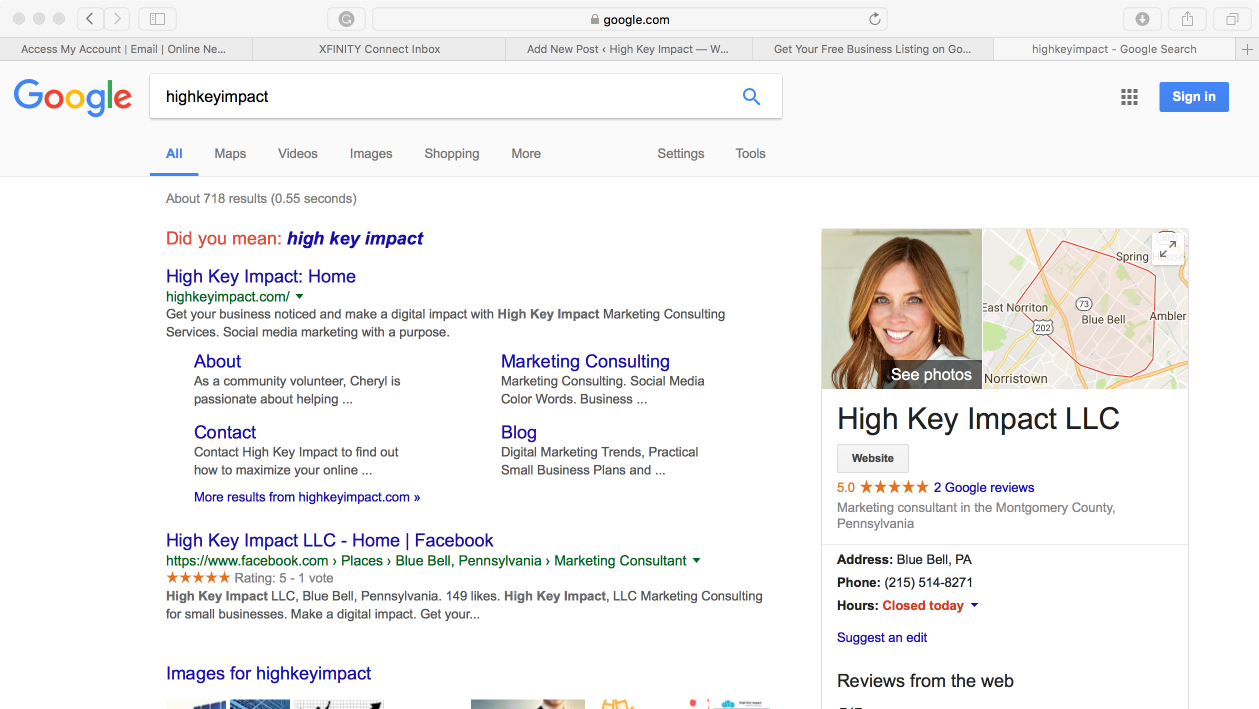
Task: Show all tabs overview icon
Action: pos(1232,19)
